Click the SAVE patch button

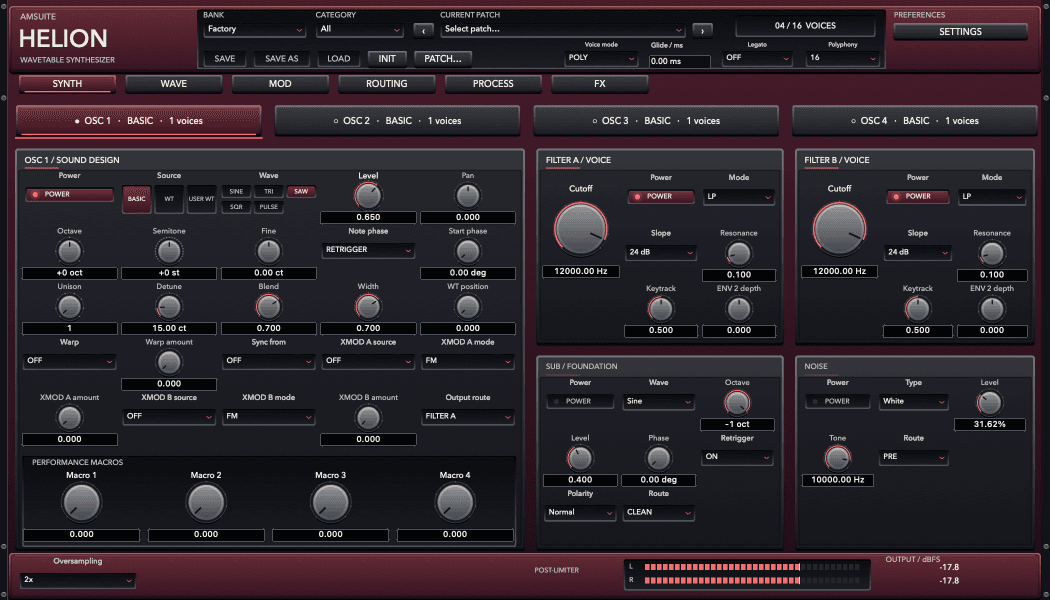point(224,59)
